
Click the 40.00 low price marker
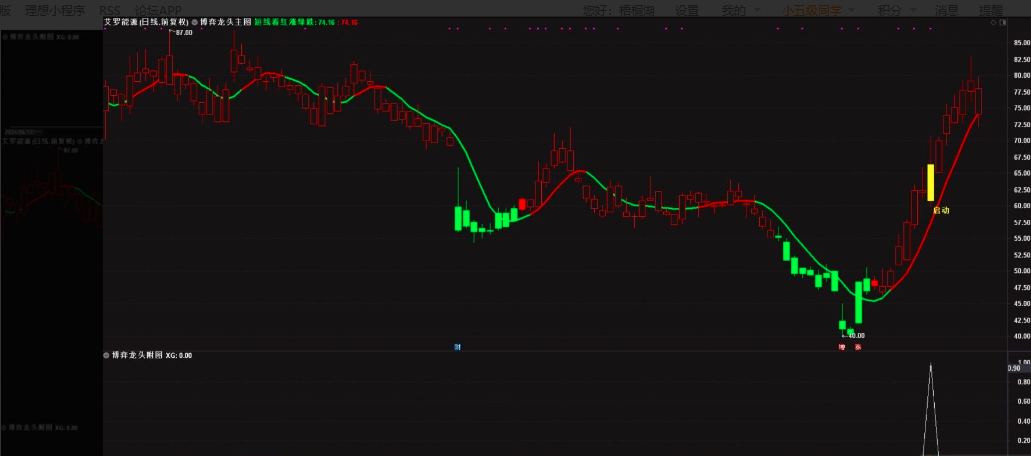[x=856, y=336]
